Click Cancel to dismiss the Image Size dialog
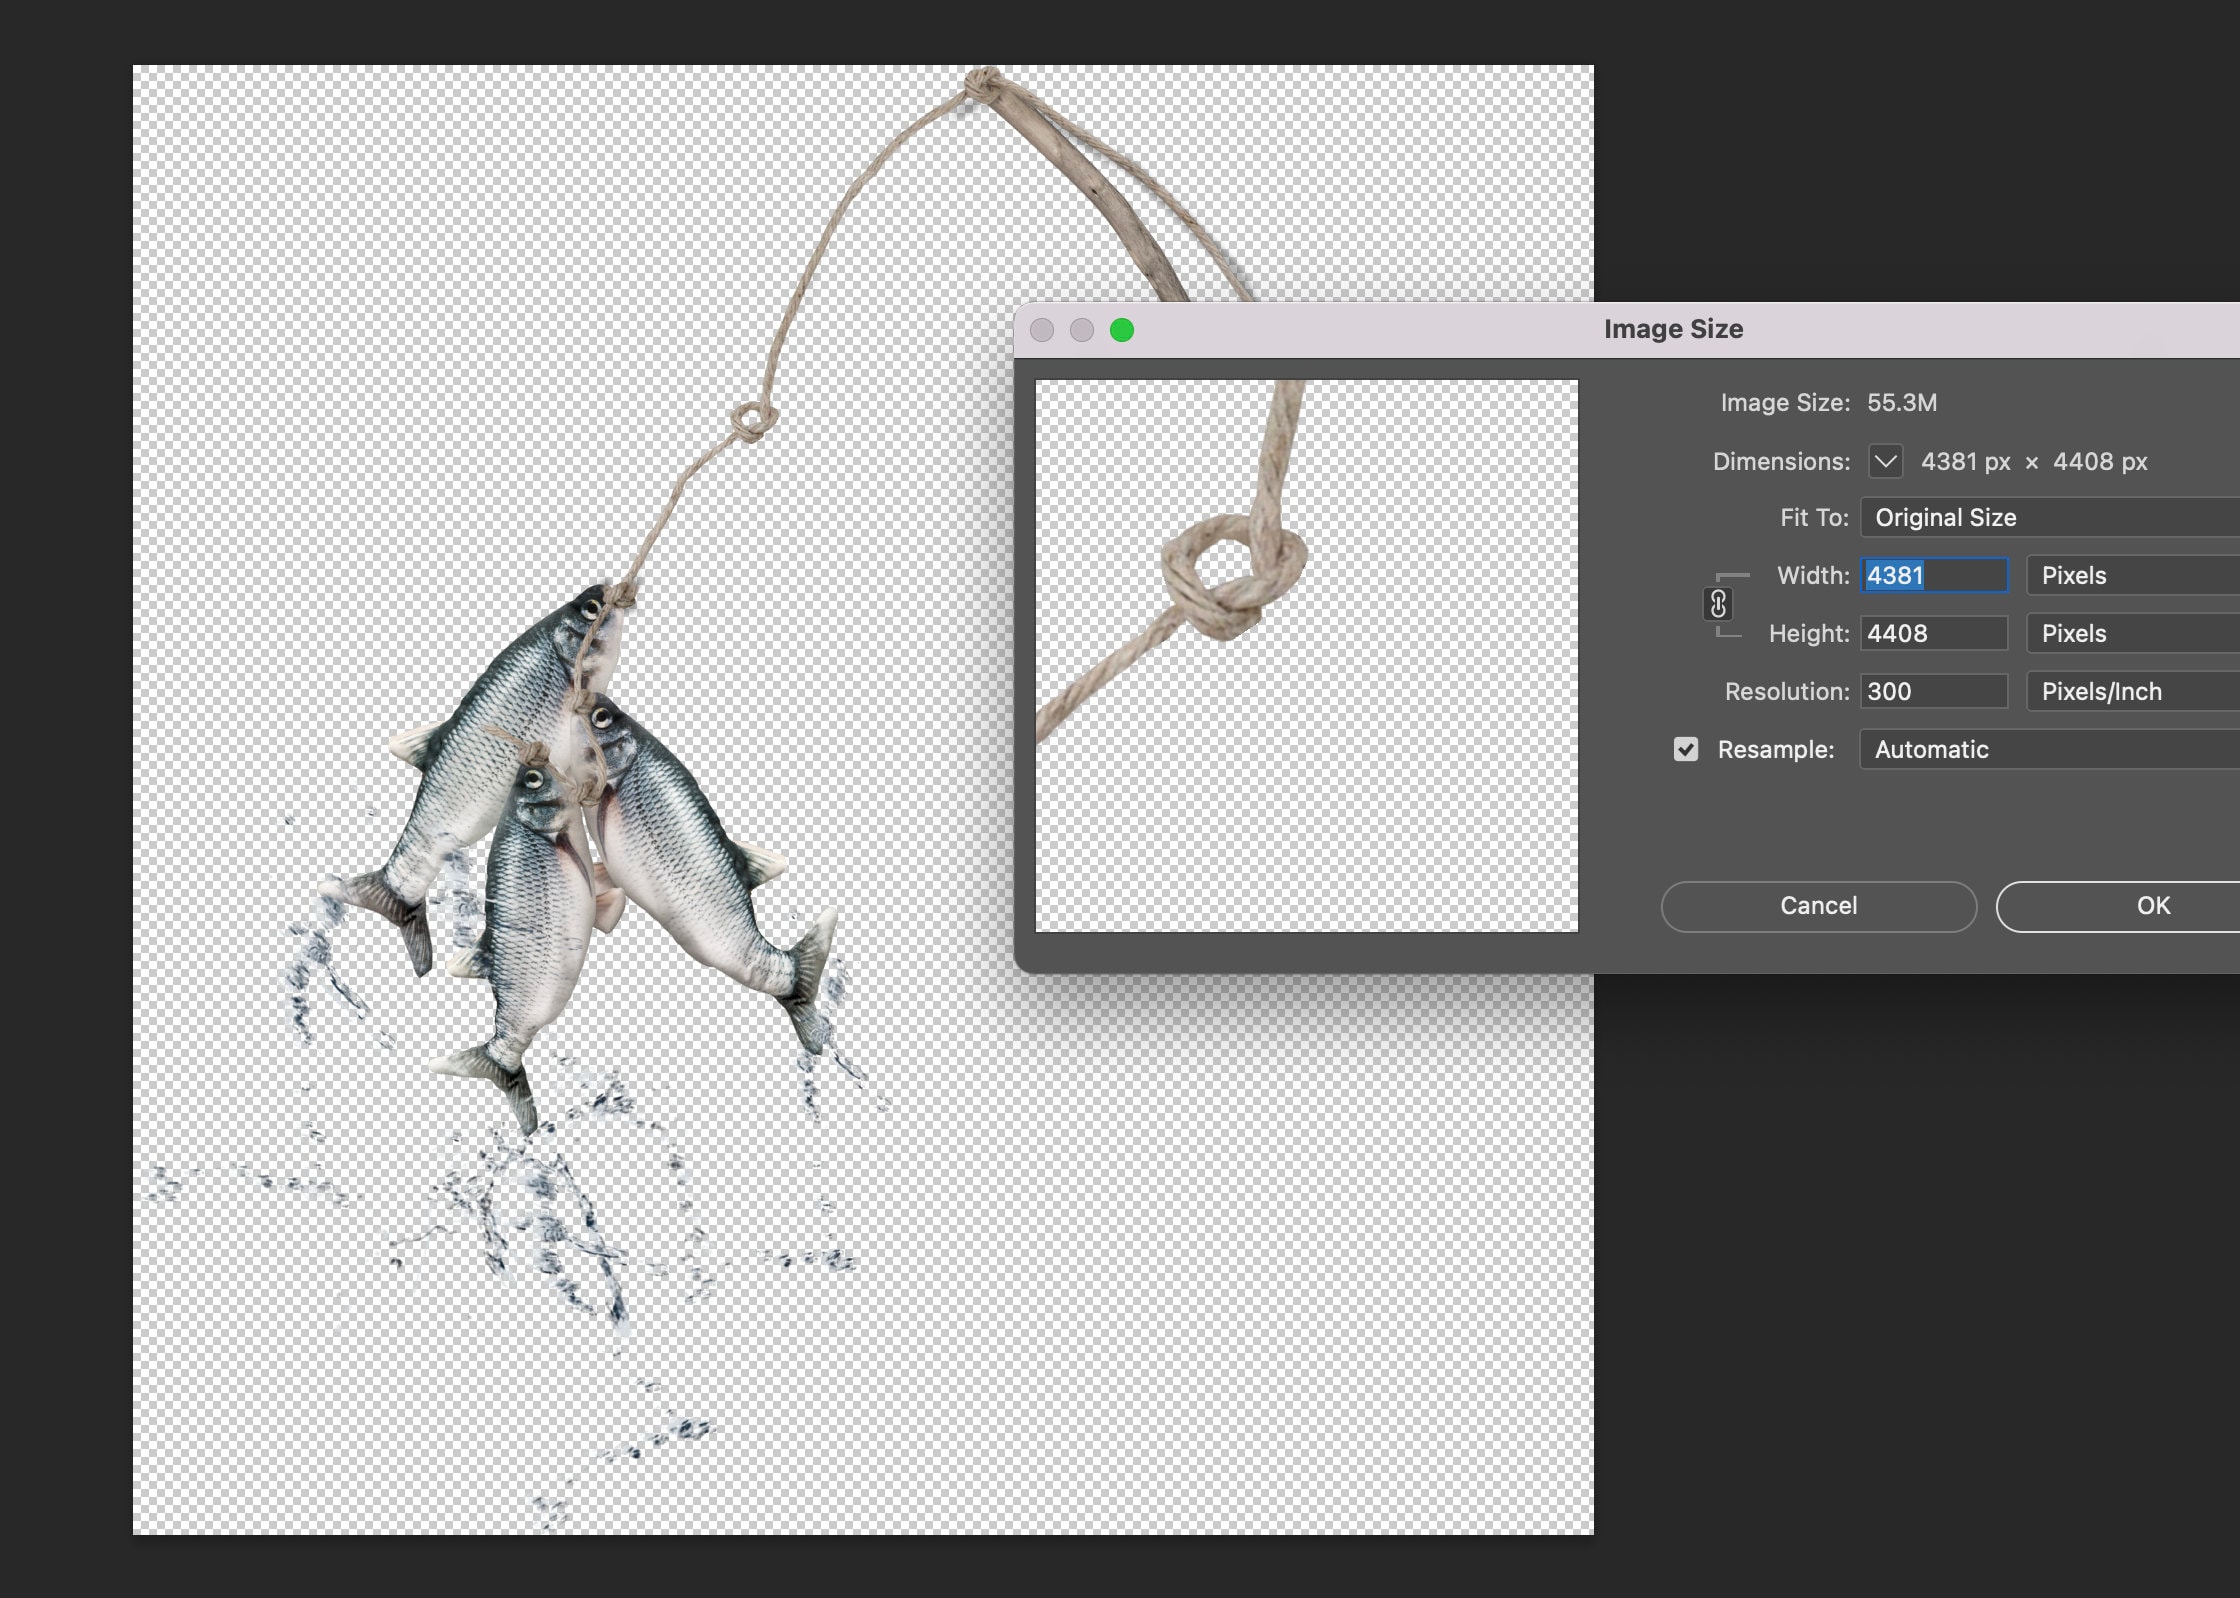The height and width of the screenshot is (1598, 2240). point(1818,906)
